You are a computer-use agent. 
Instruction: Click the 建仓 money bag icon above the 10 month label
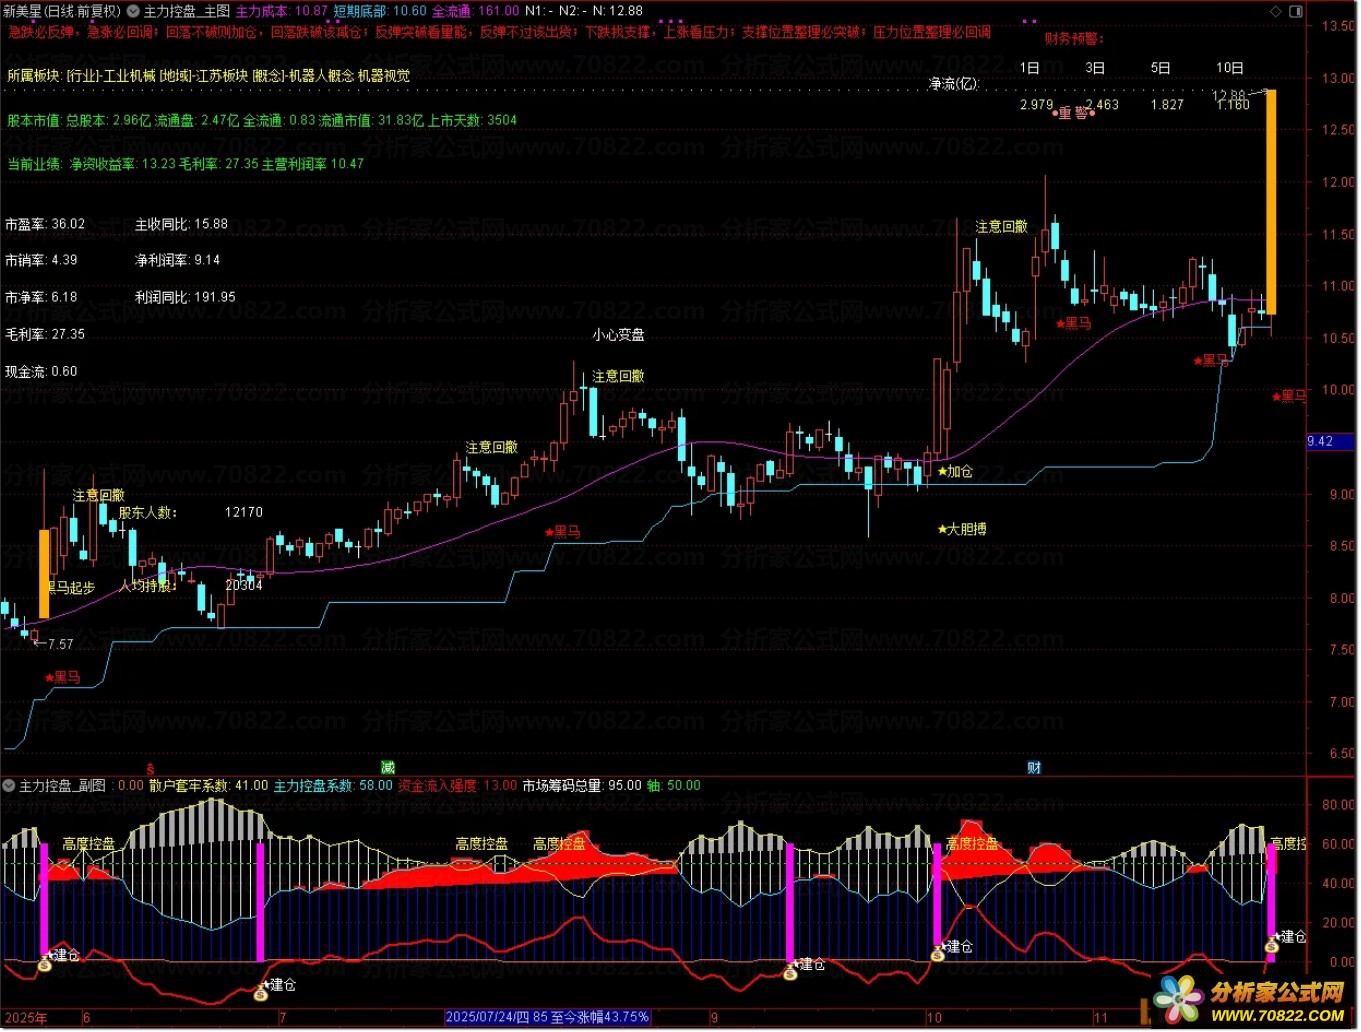point(937,953)
